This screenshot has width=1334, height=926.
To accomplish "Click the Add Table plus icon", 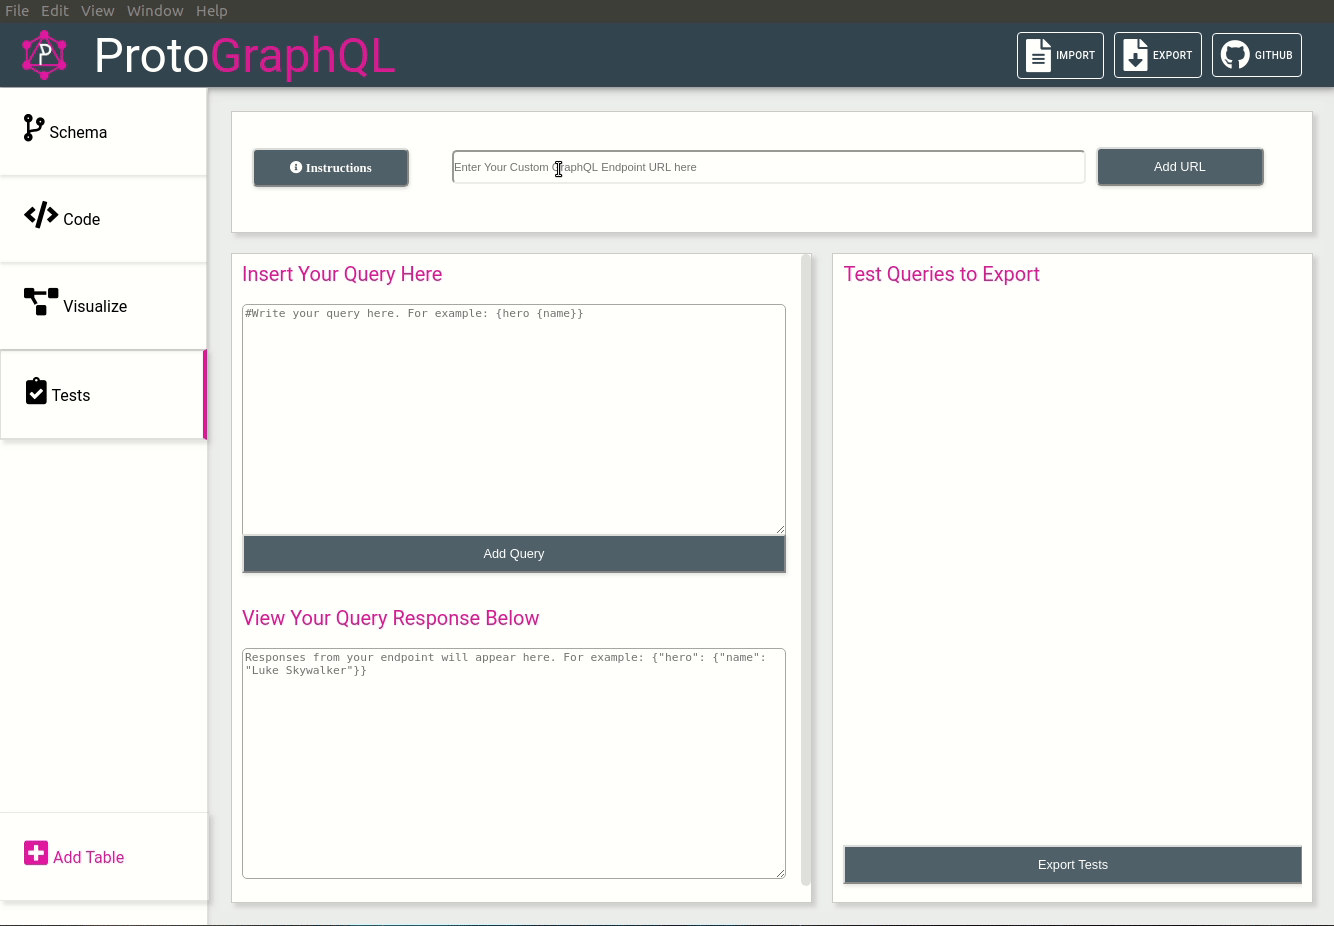I will (36, 853).
